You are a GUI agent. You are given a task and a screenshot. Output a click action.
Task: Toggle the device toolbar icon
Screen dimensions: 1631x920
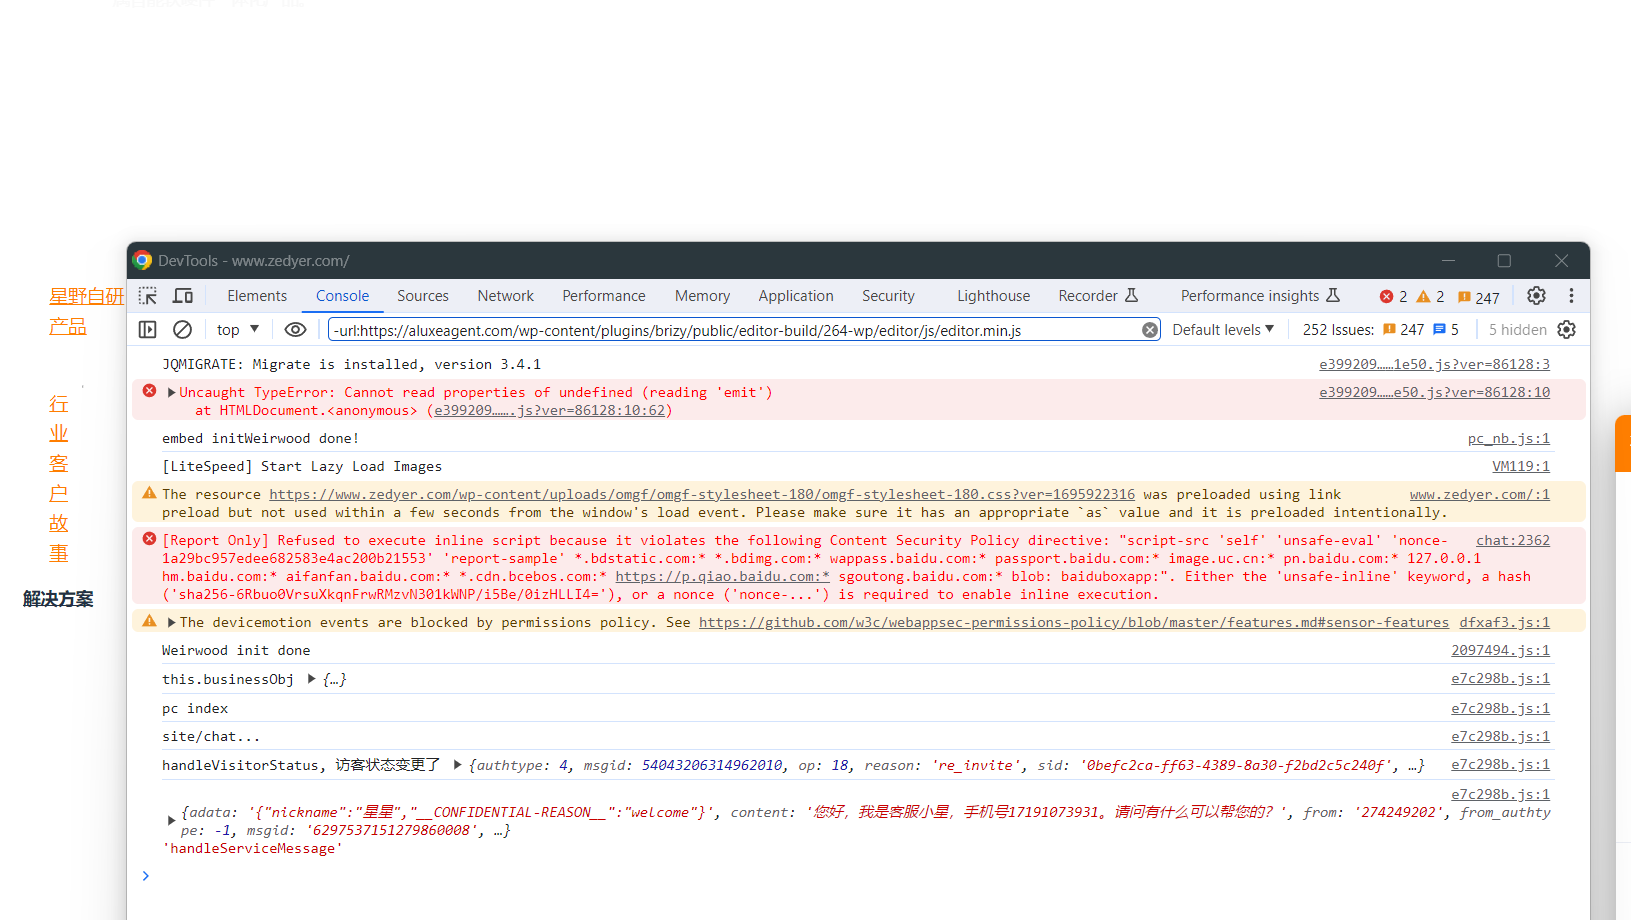(x=183, y=296)
